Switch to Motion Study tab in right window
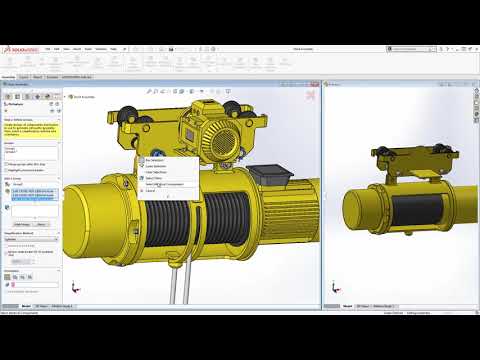Screen dimensions: 480x360 pyautogui.click(x=383, y=306)
